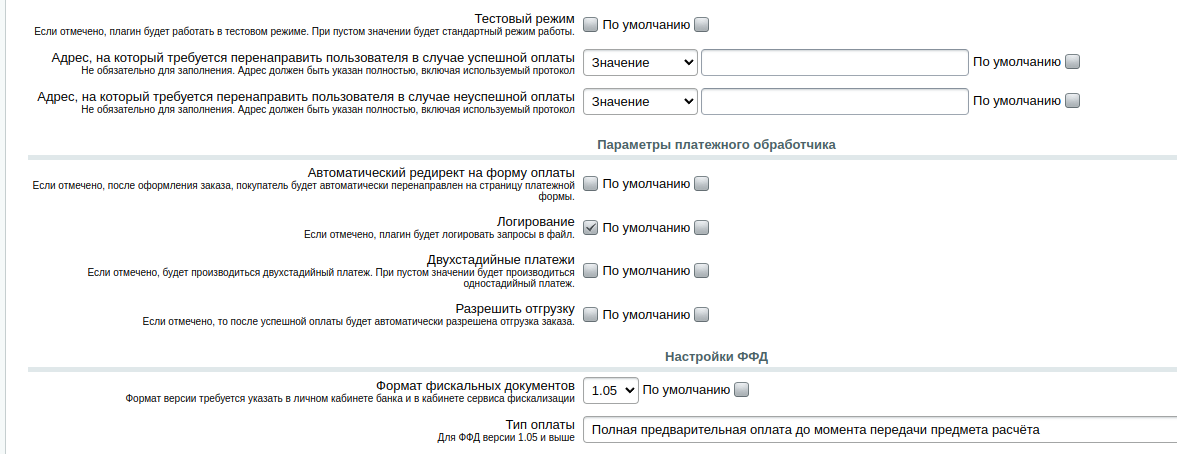The height and width of the screenshot is (454, 1177).
Task: Toggle По умолчанию checkbox for Тестовый режим
Action: [701, 25]
